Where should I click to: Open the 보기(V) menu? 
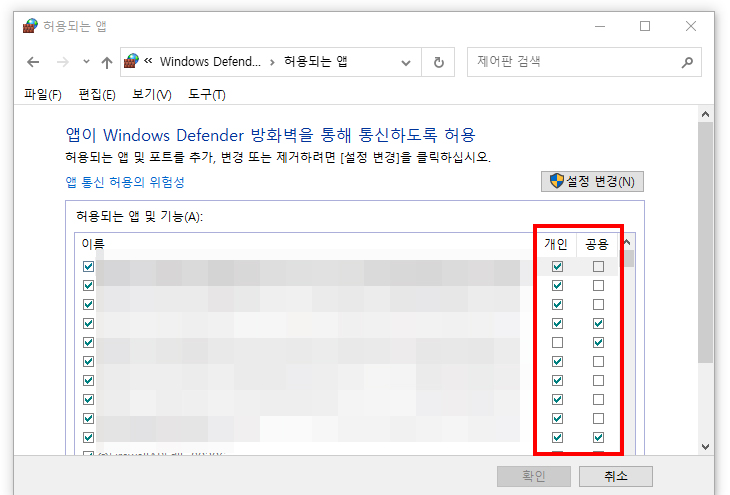152,95
